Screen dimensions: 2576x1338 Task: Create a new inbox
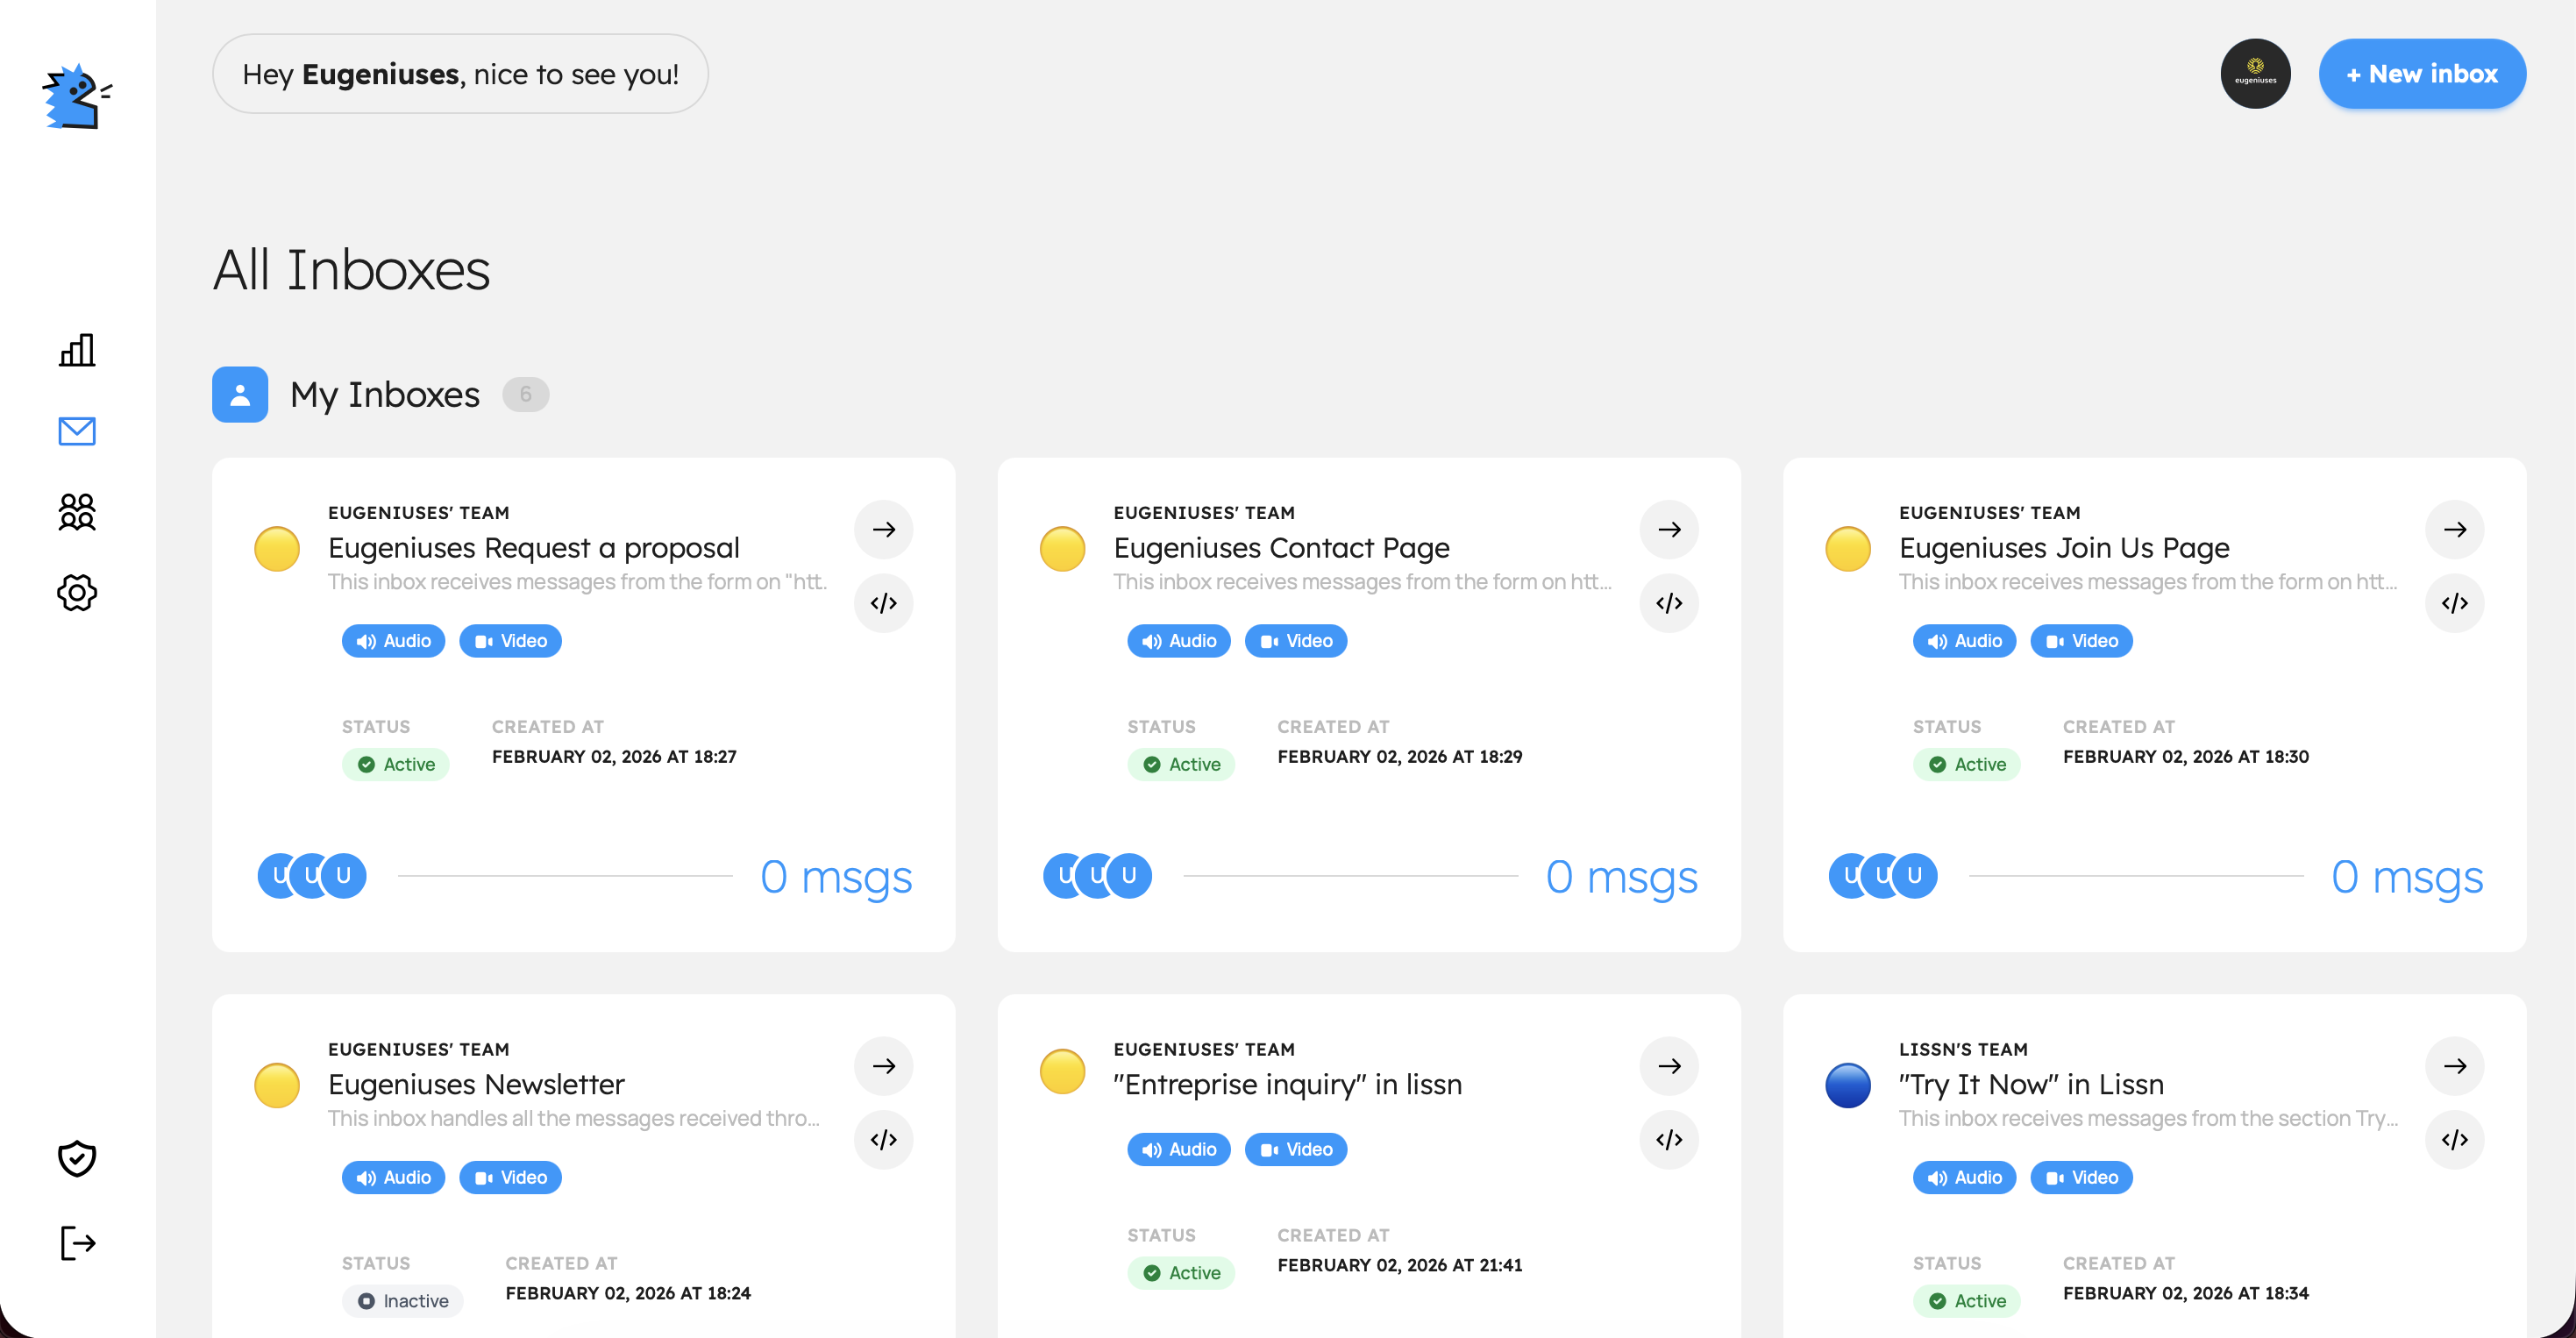[2422, 73]
